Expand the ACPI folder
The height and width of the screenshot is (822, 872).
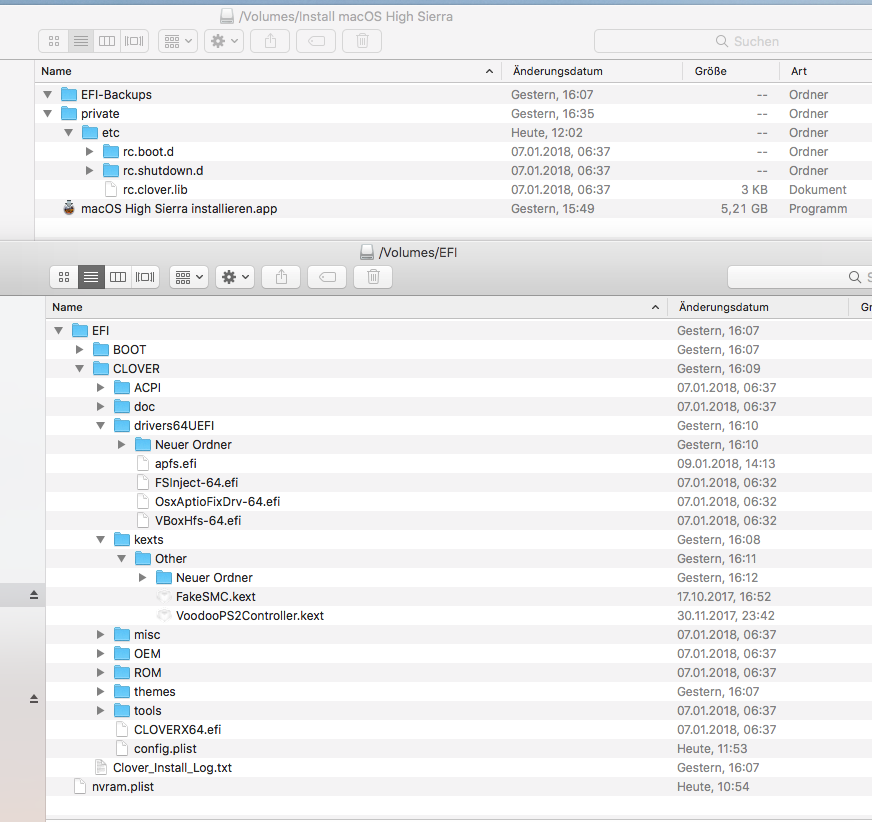[x=101, y=387]
